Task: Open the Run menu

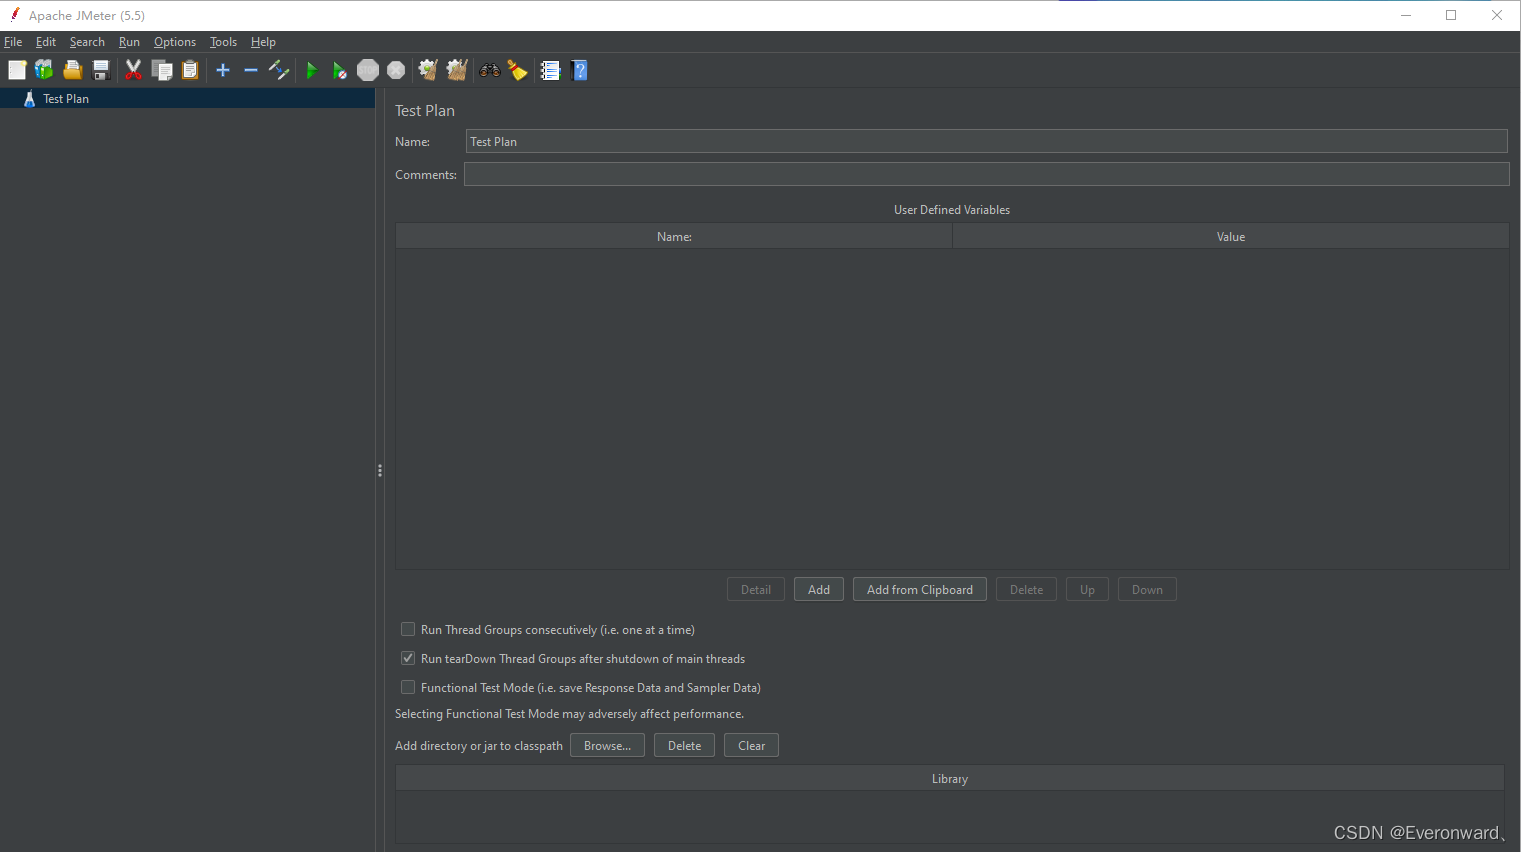Action: [x=129, y=42]
